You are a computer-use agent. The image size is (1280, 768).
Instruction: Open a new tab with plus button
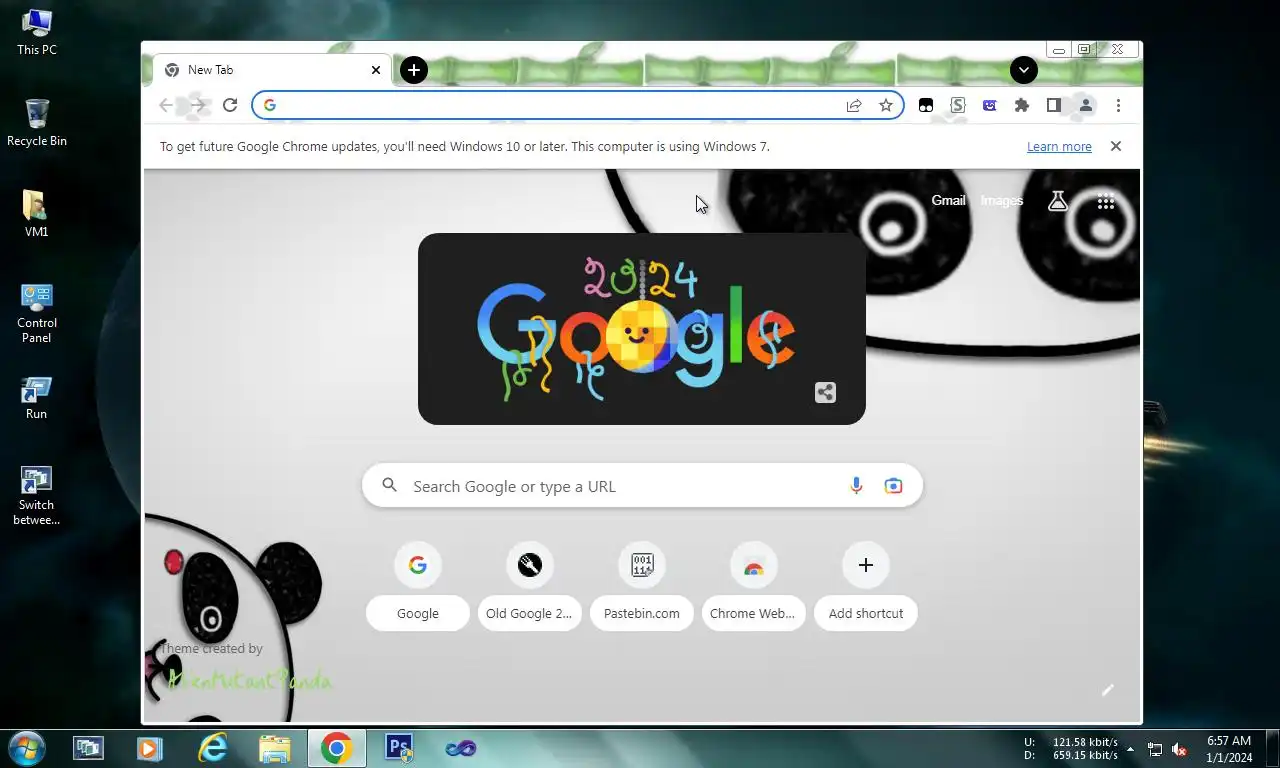(414, 70)
